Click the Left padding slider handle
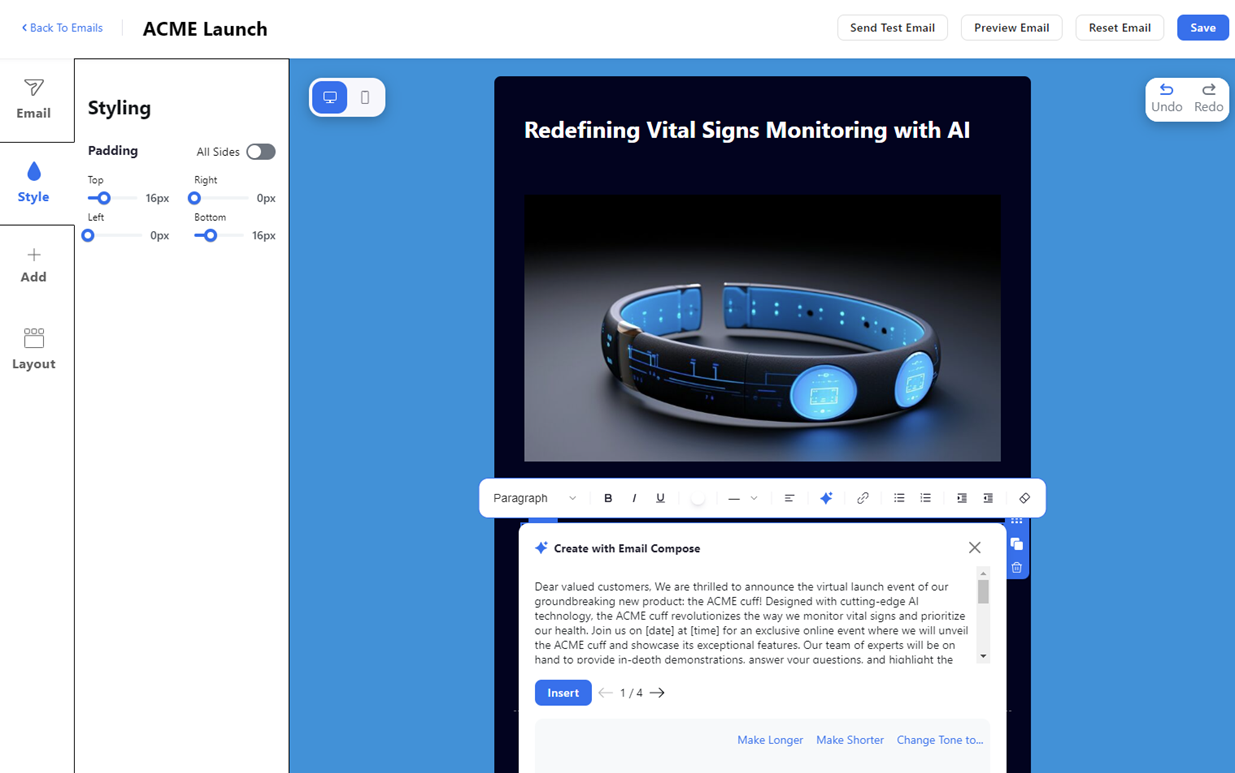 click(88, 236)
